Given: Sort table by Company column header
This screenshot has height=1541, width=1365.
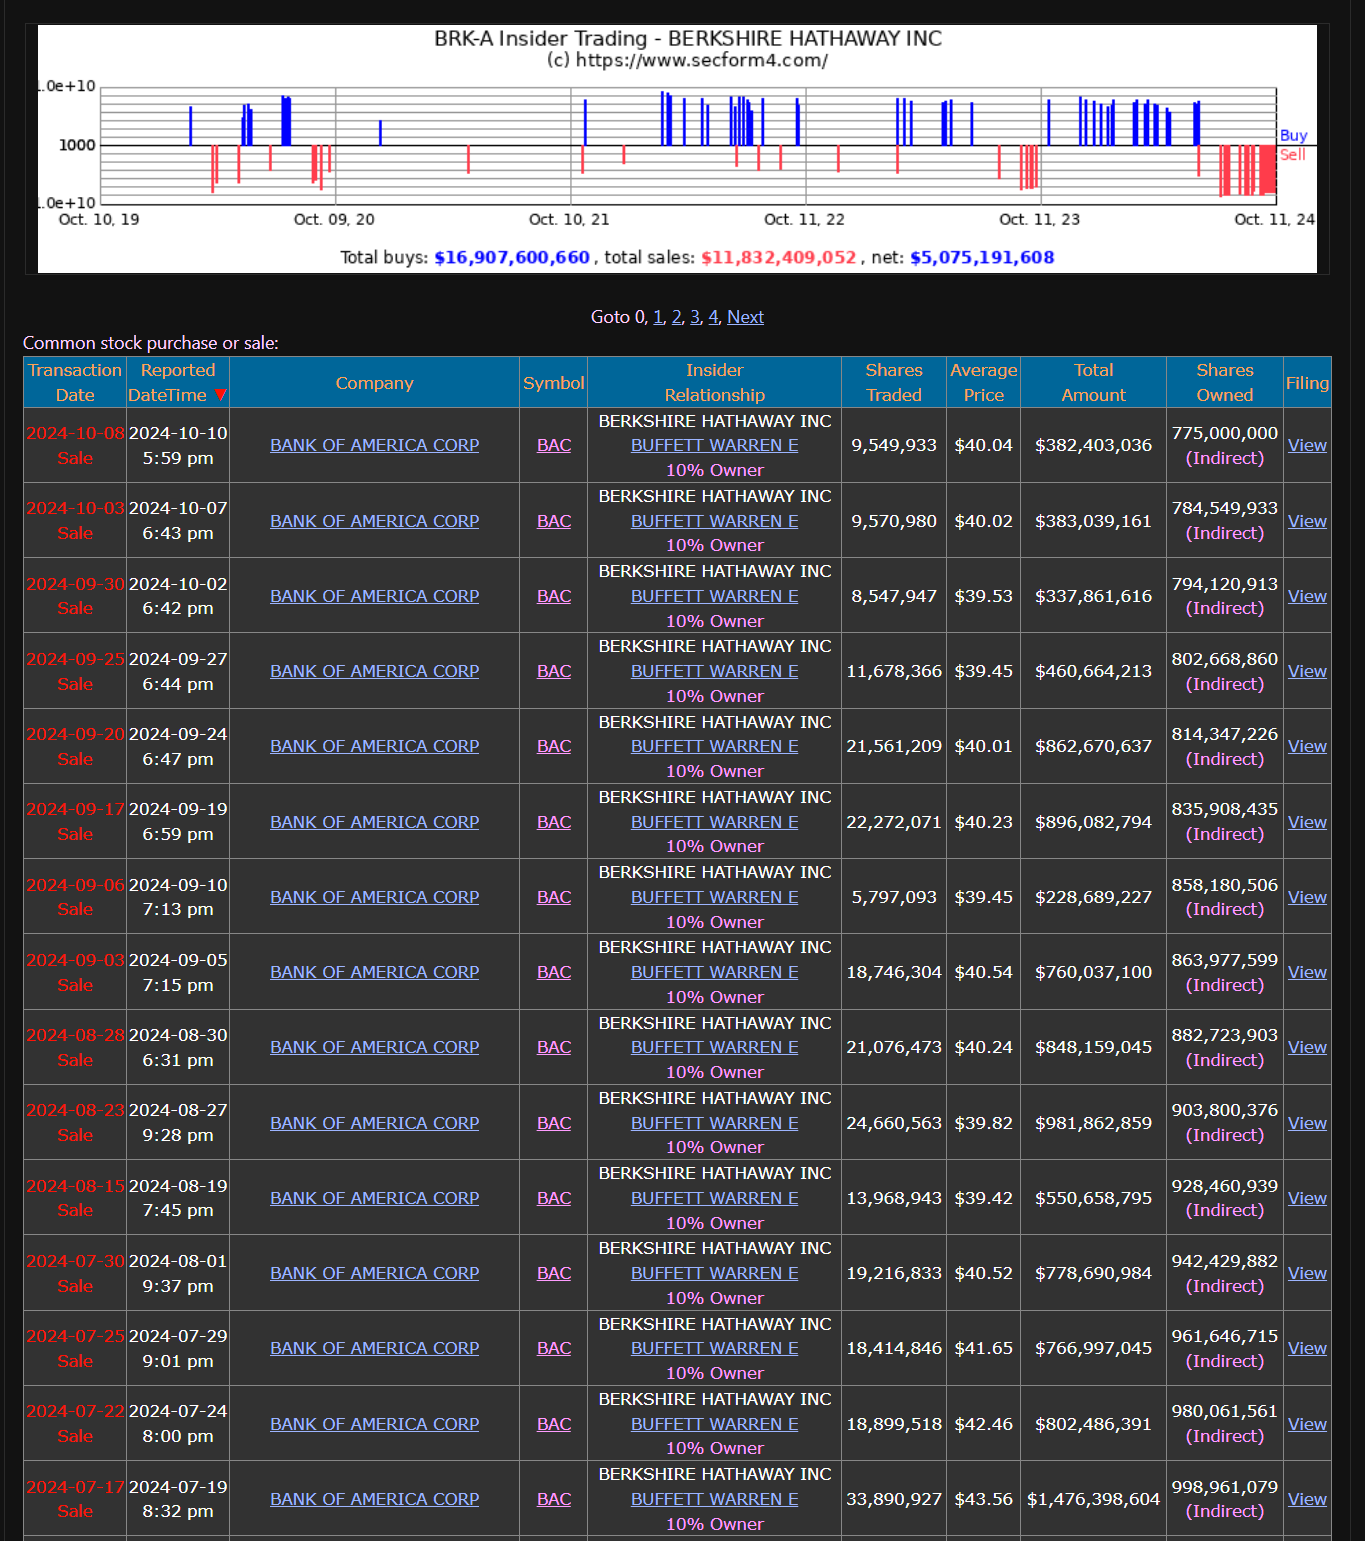Looking at the screenshot, I should 374,383.
